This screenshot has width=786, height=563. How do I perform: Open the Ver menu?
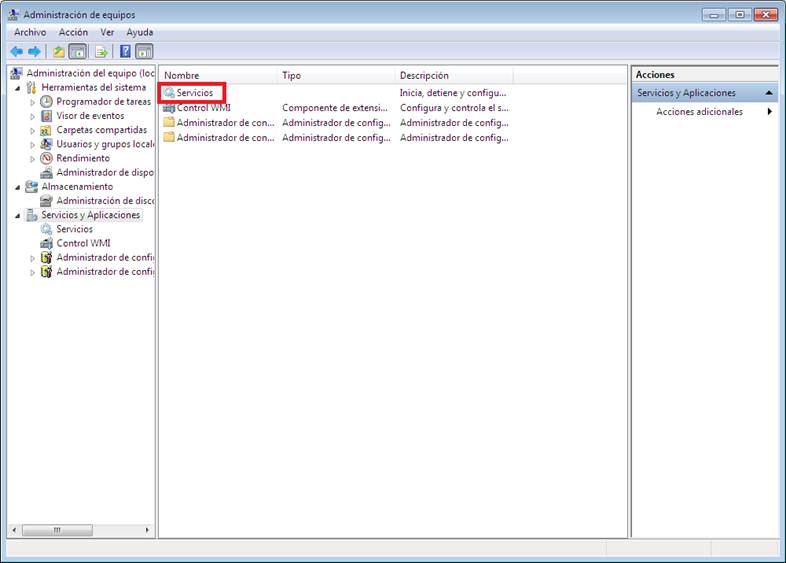point(107,32)
